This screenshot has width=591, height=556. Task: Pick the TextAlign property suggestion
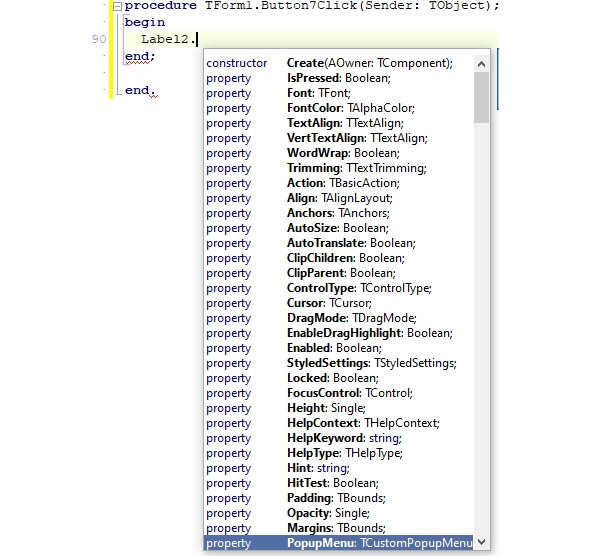pos(338,123)
